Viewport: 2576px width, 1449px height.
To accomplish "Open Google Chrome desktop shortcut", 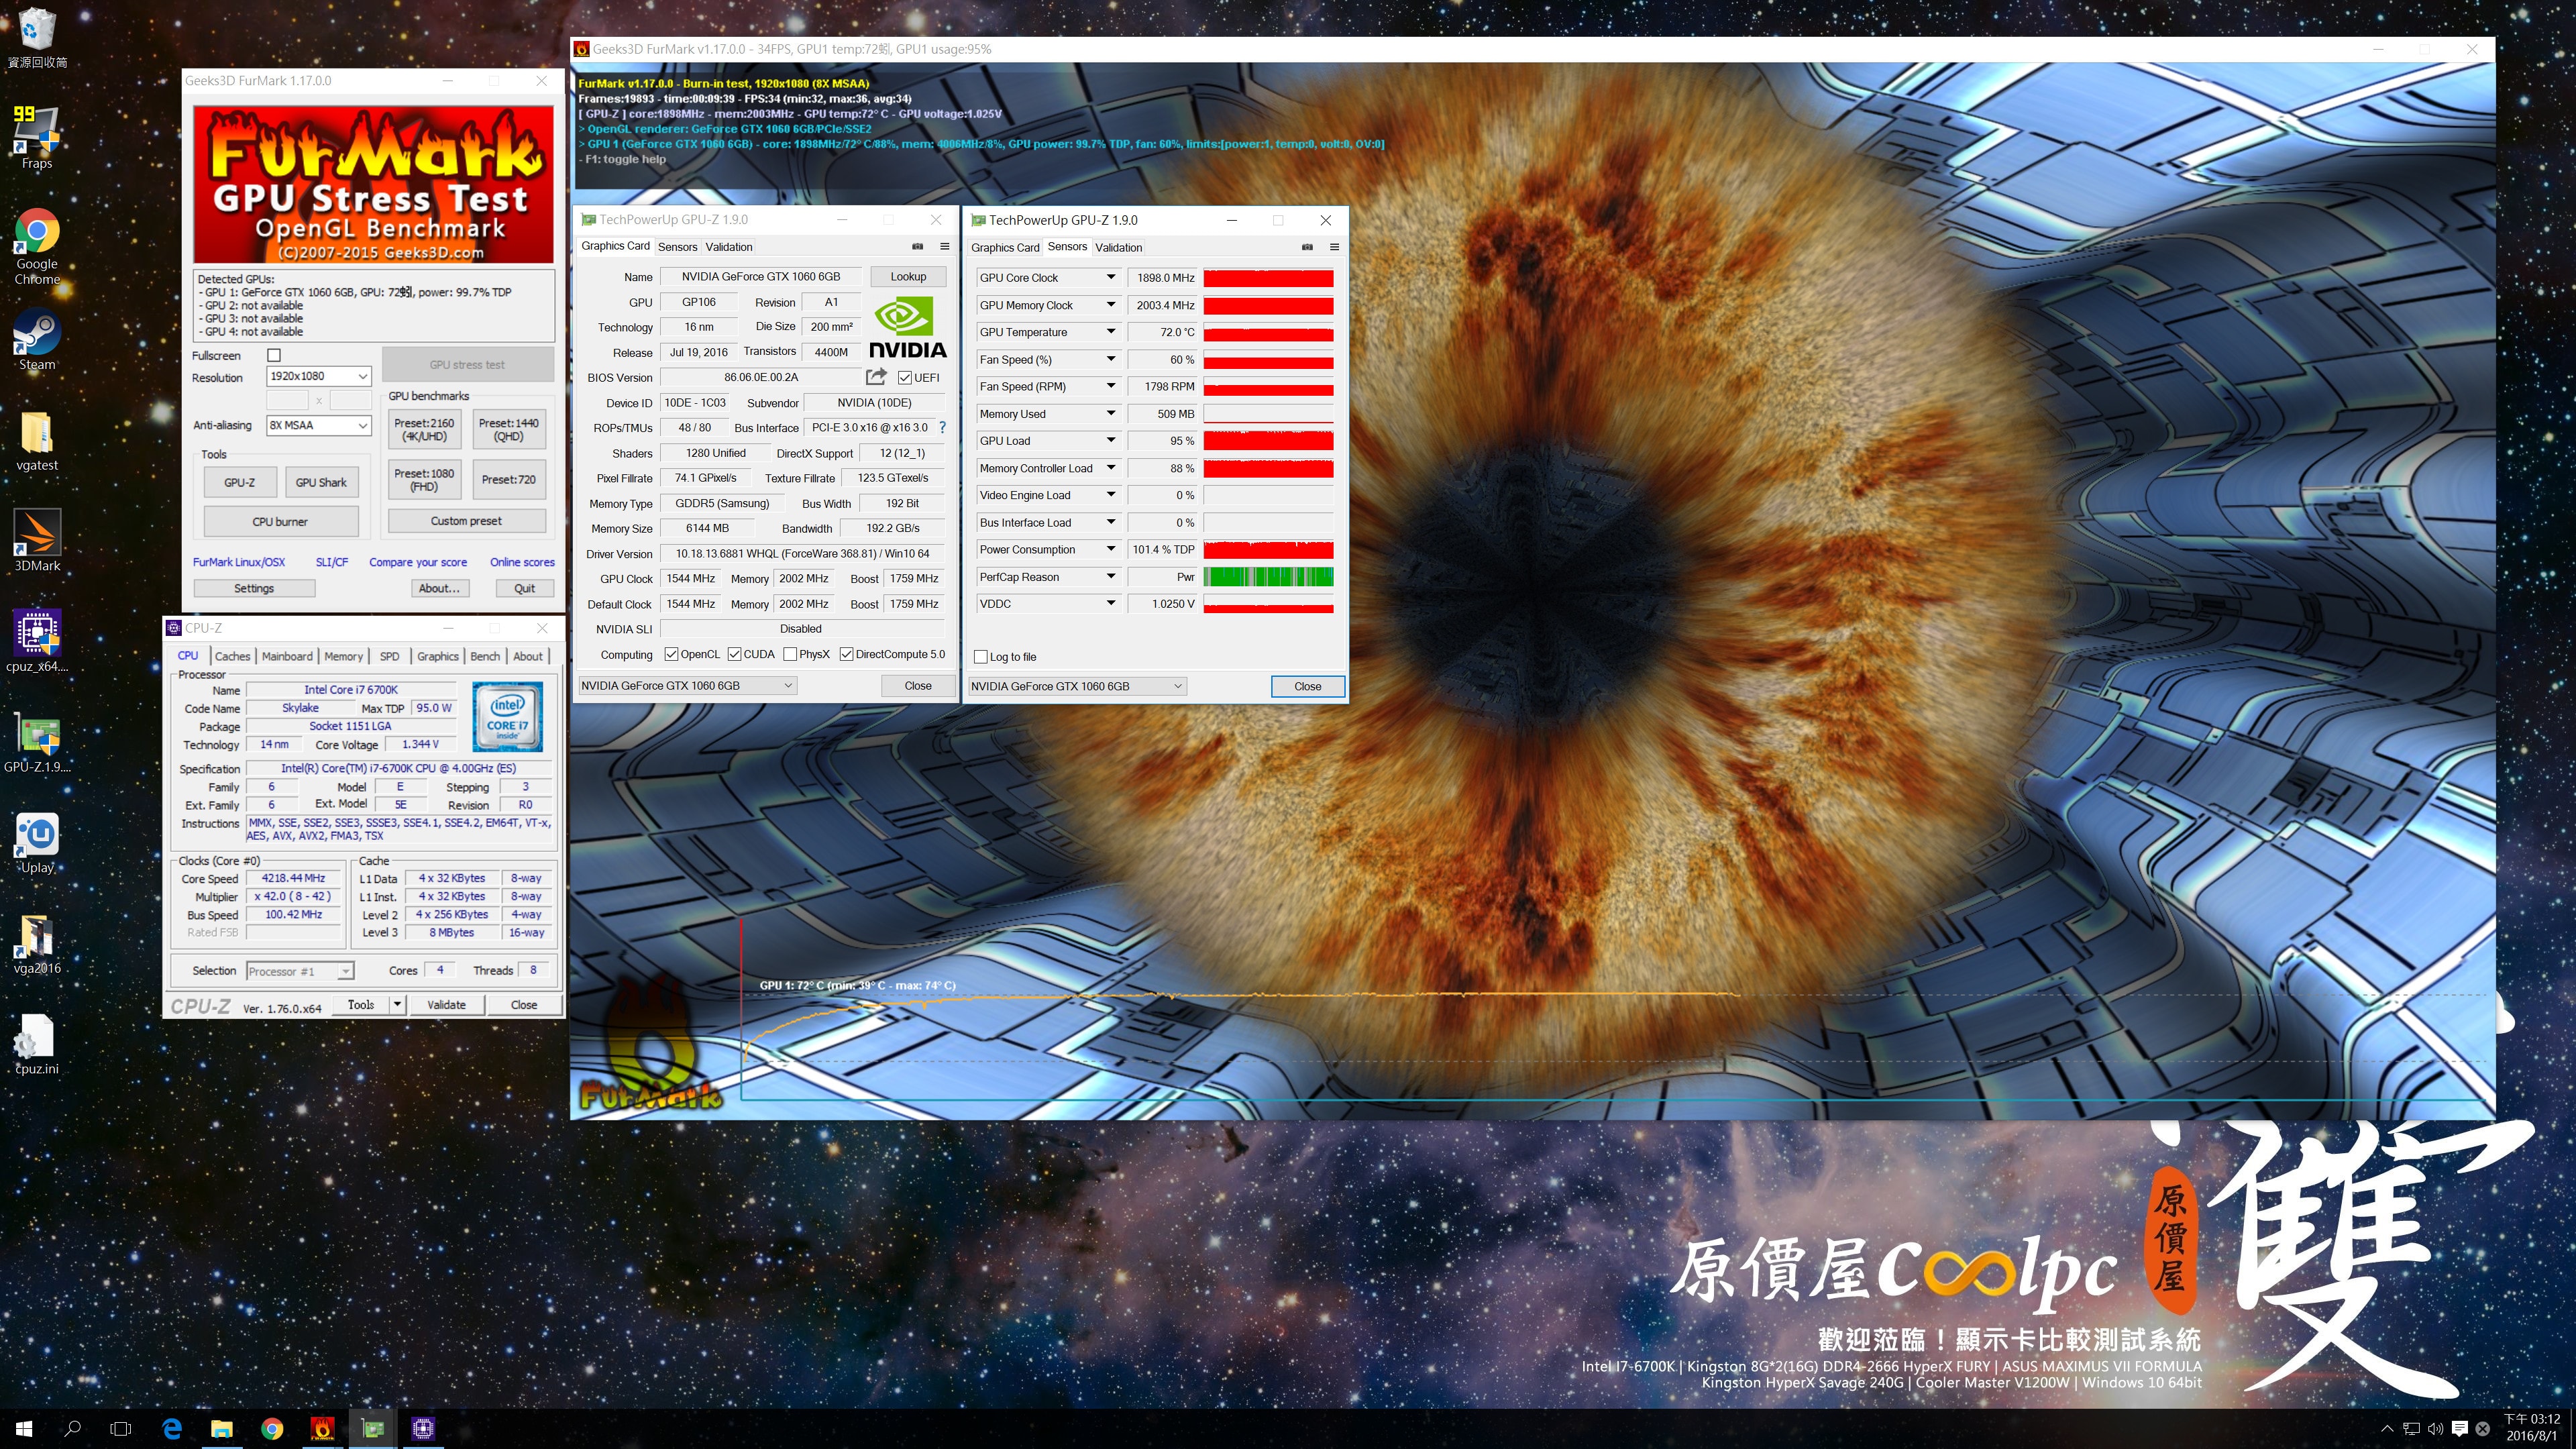I will (37, 247).
